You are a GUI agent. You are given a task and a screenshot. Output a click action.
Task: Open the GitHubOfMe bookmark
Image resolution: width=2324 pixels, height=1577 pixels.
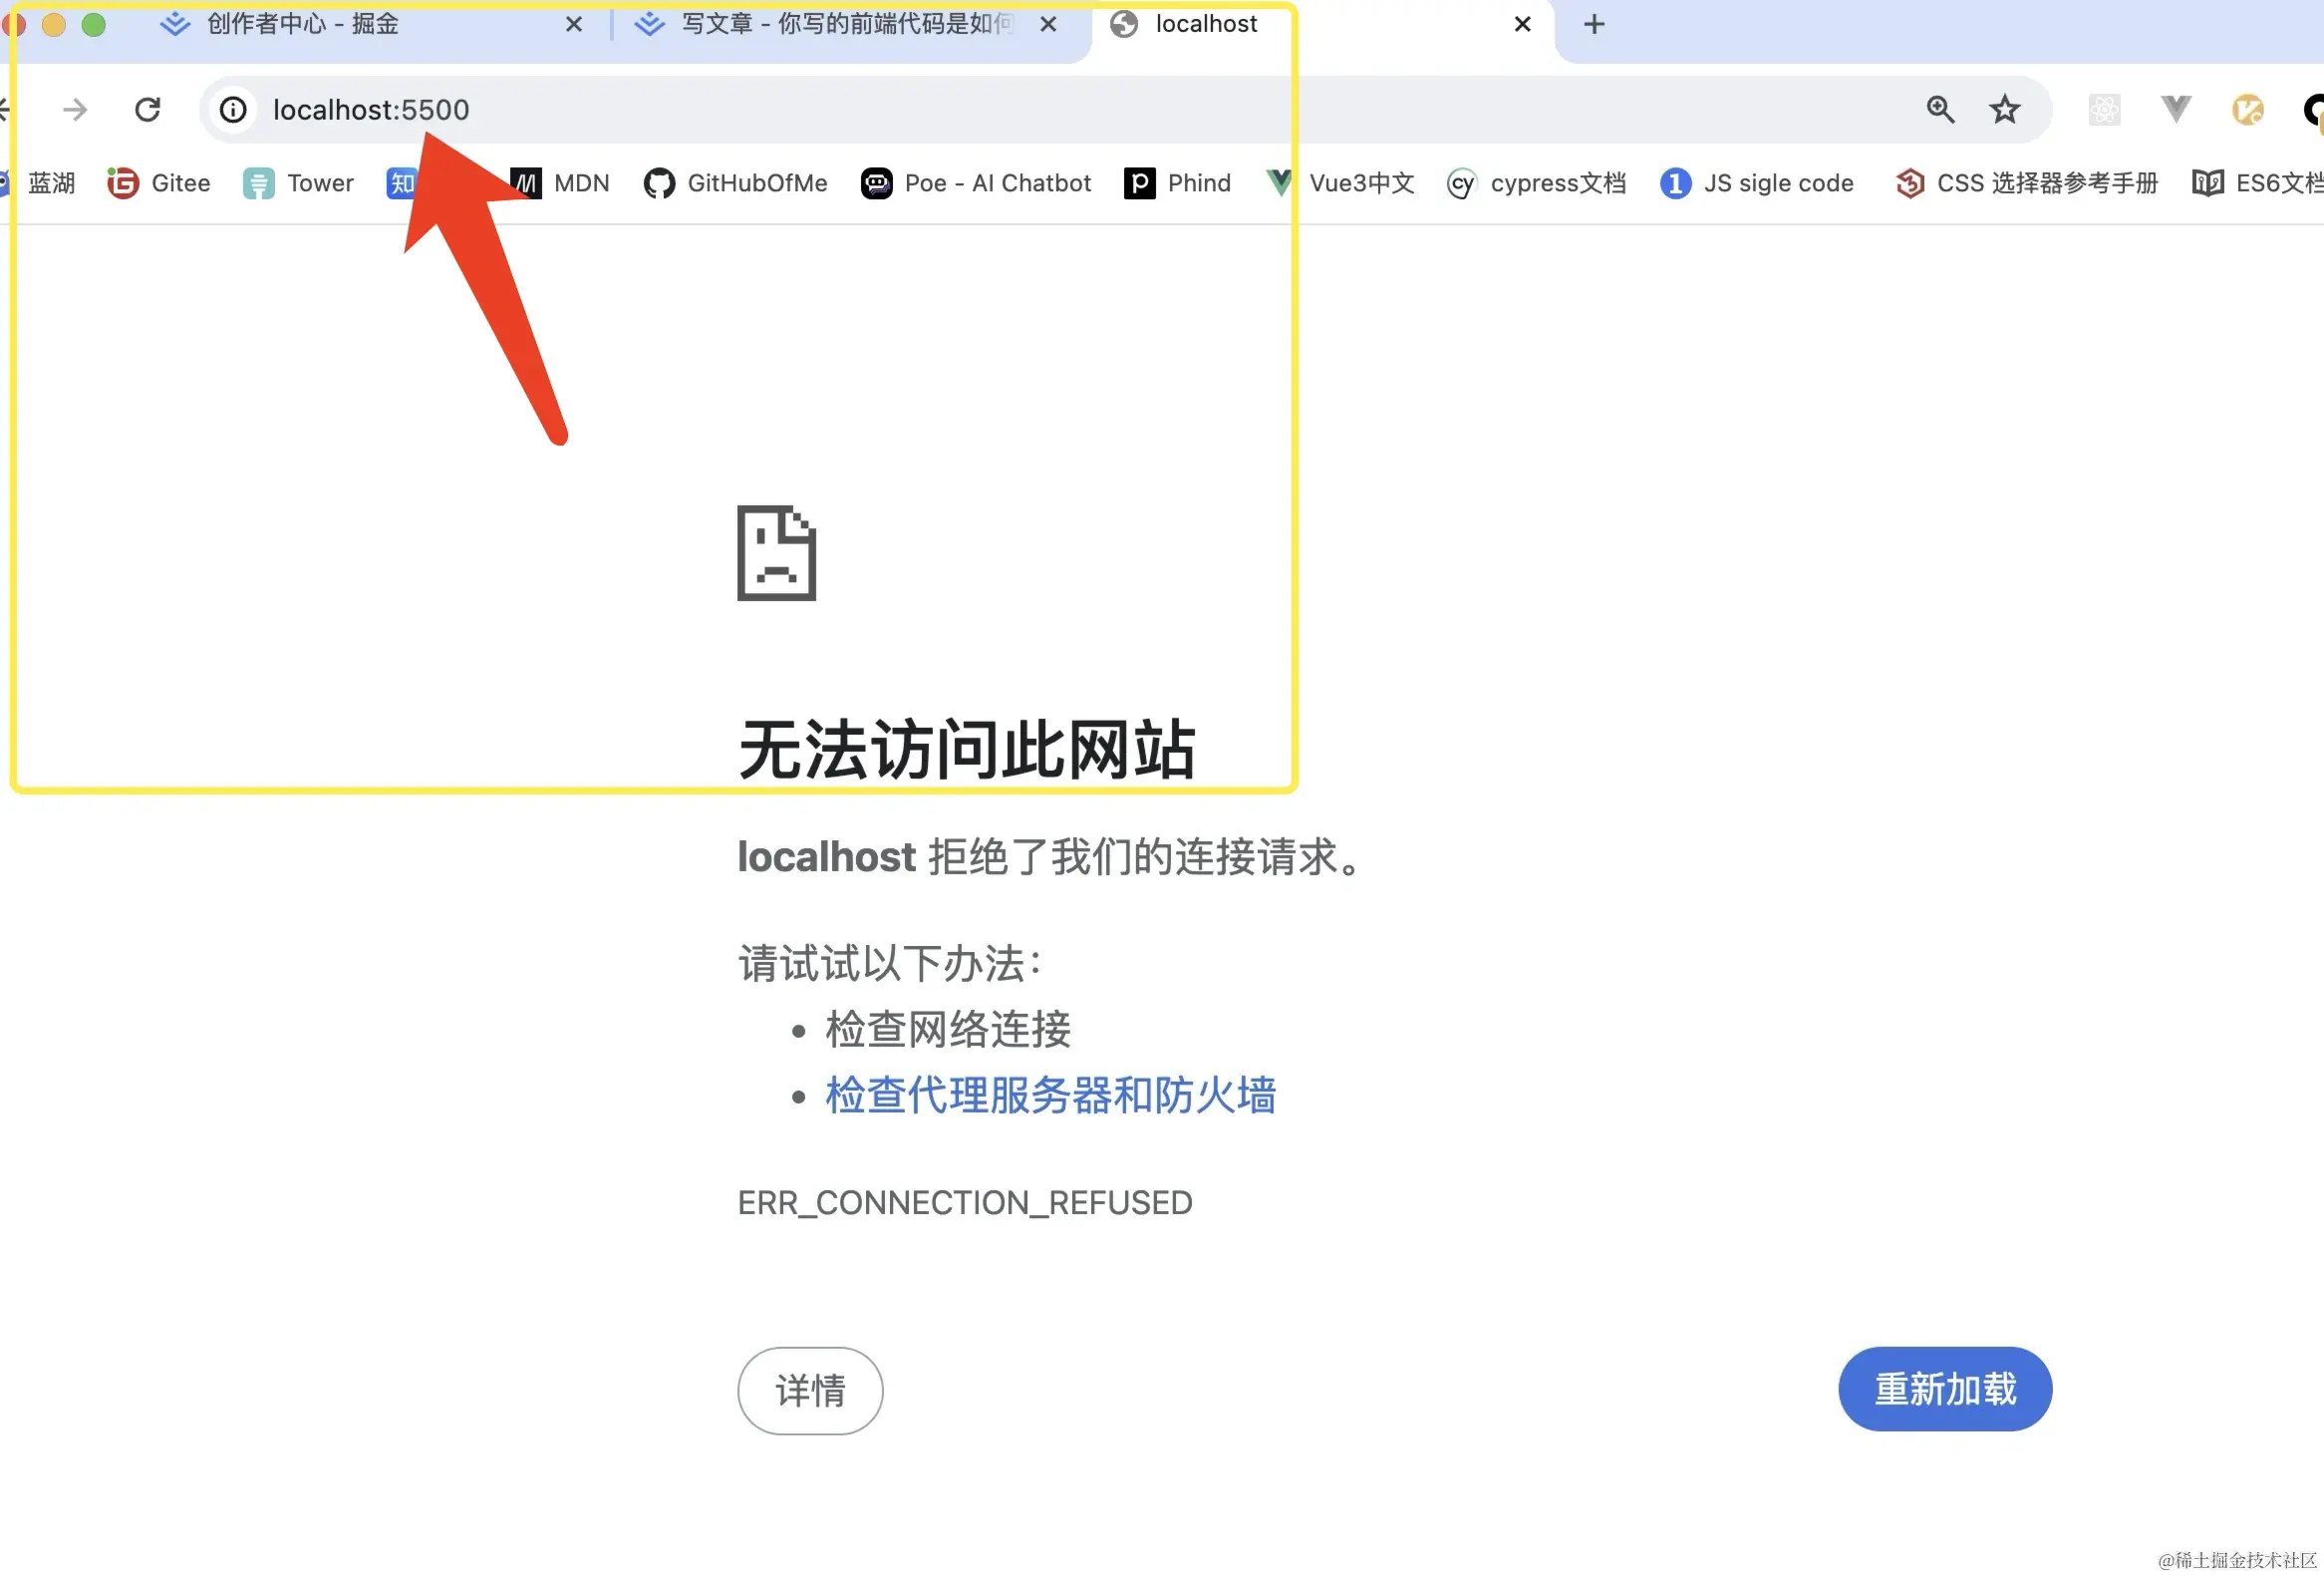point(735,183)
